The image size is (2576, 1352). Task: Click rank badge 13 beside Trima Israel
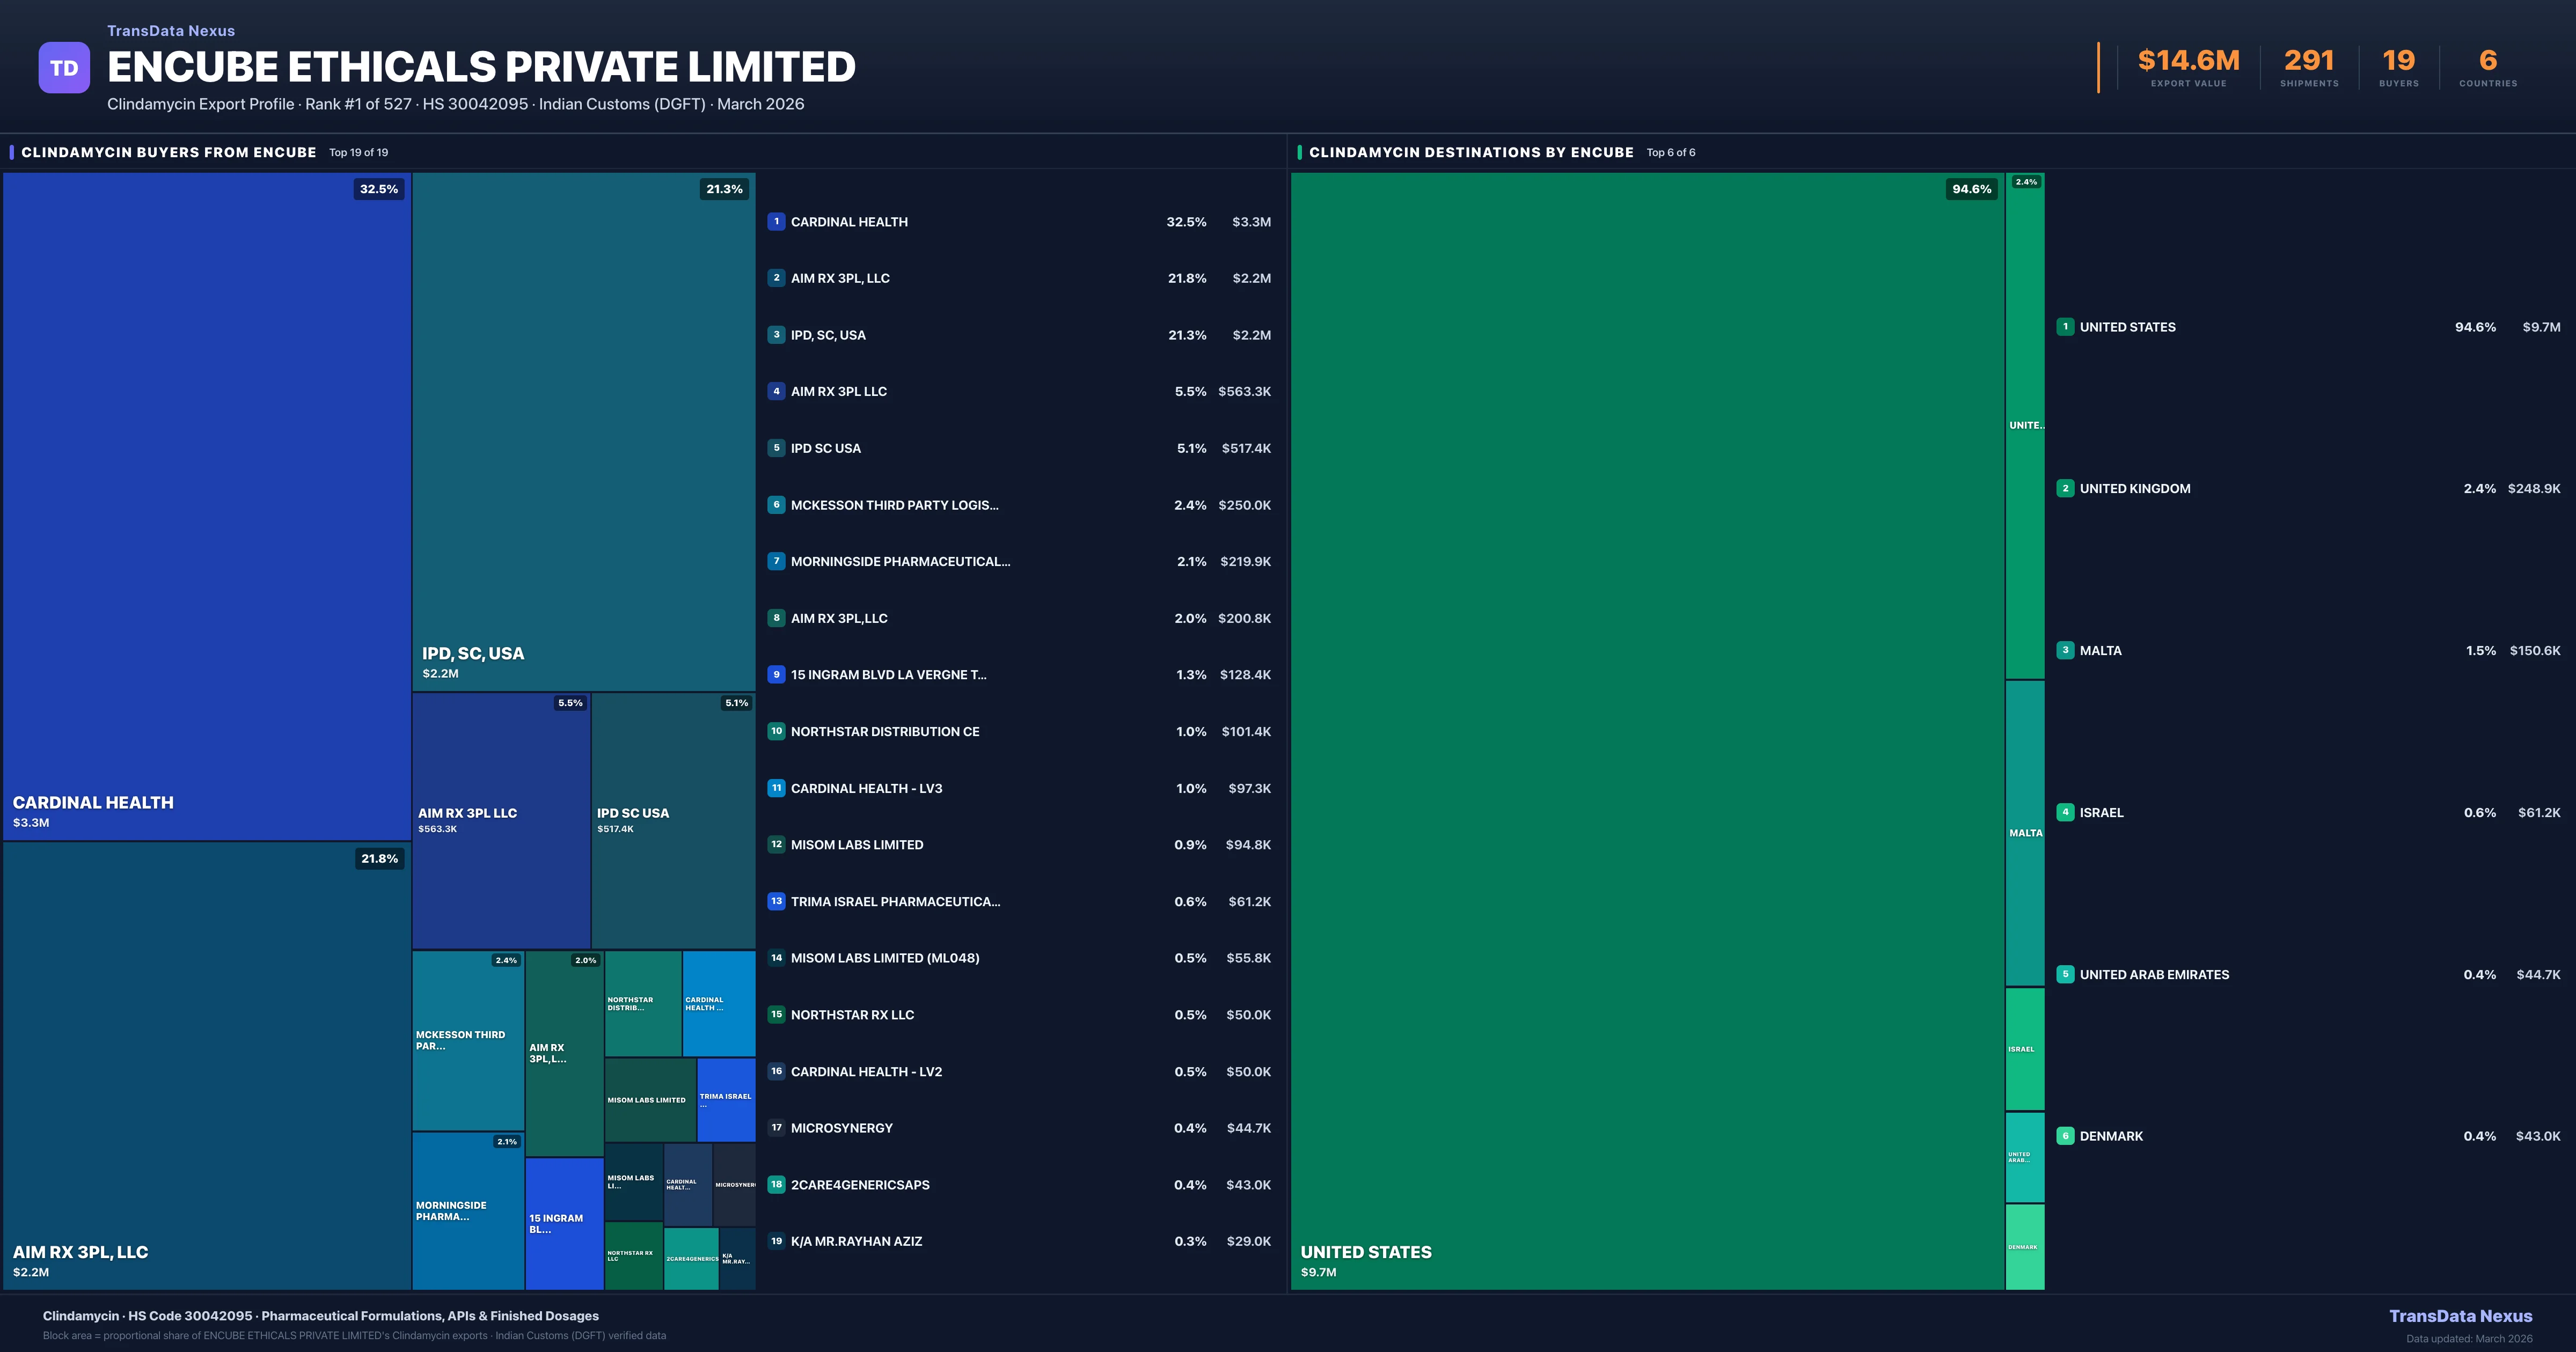tap(776, 901)
